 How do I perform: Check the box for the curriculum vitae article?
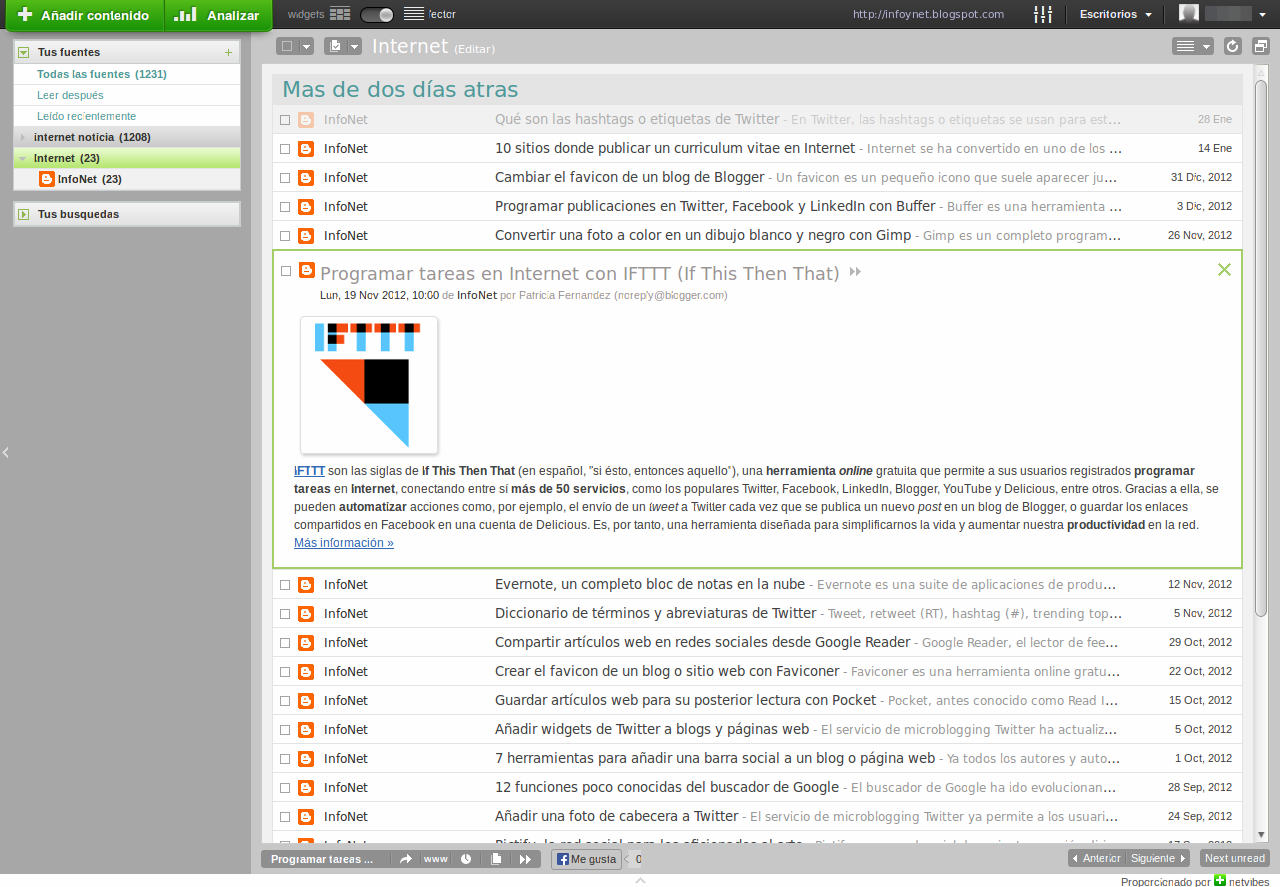[285, 149]
